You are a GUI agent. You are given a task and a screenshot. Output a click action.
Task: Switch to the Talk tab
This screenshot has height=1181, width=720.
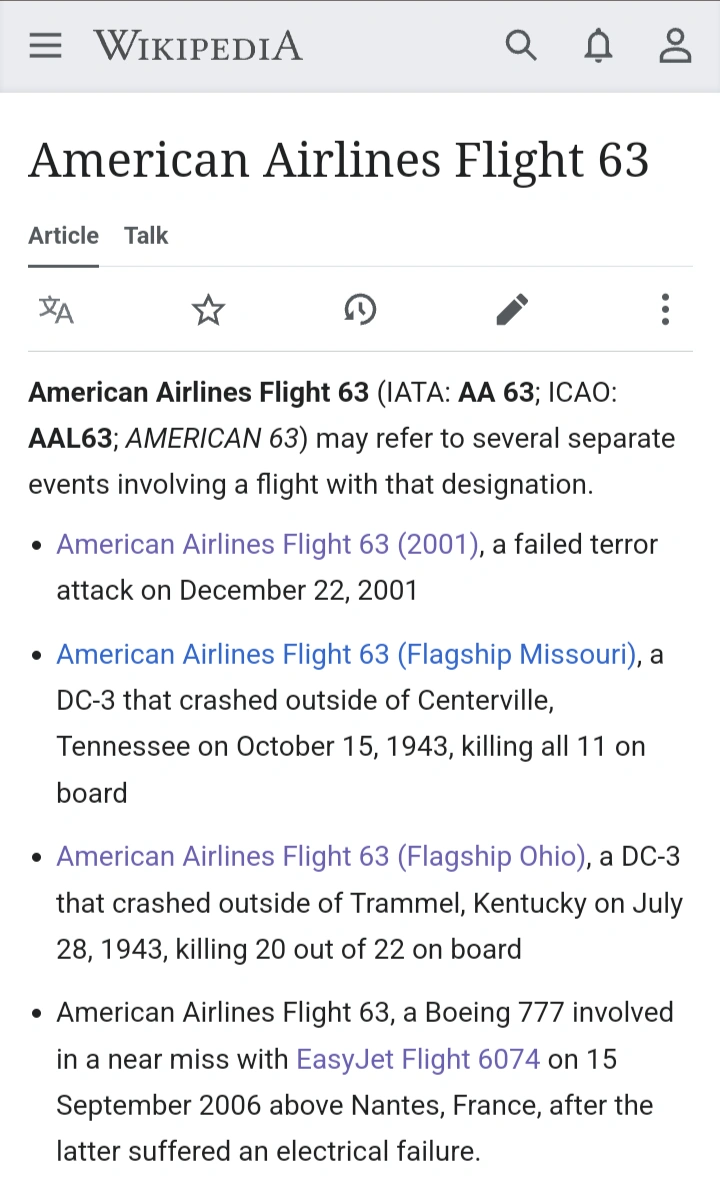click(x=146, y=236)
